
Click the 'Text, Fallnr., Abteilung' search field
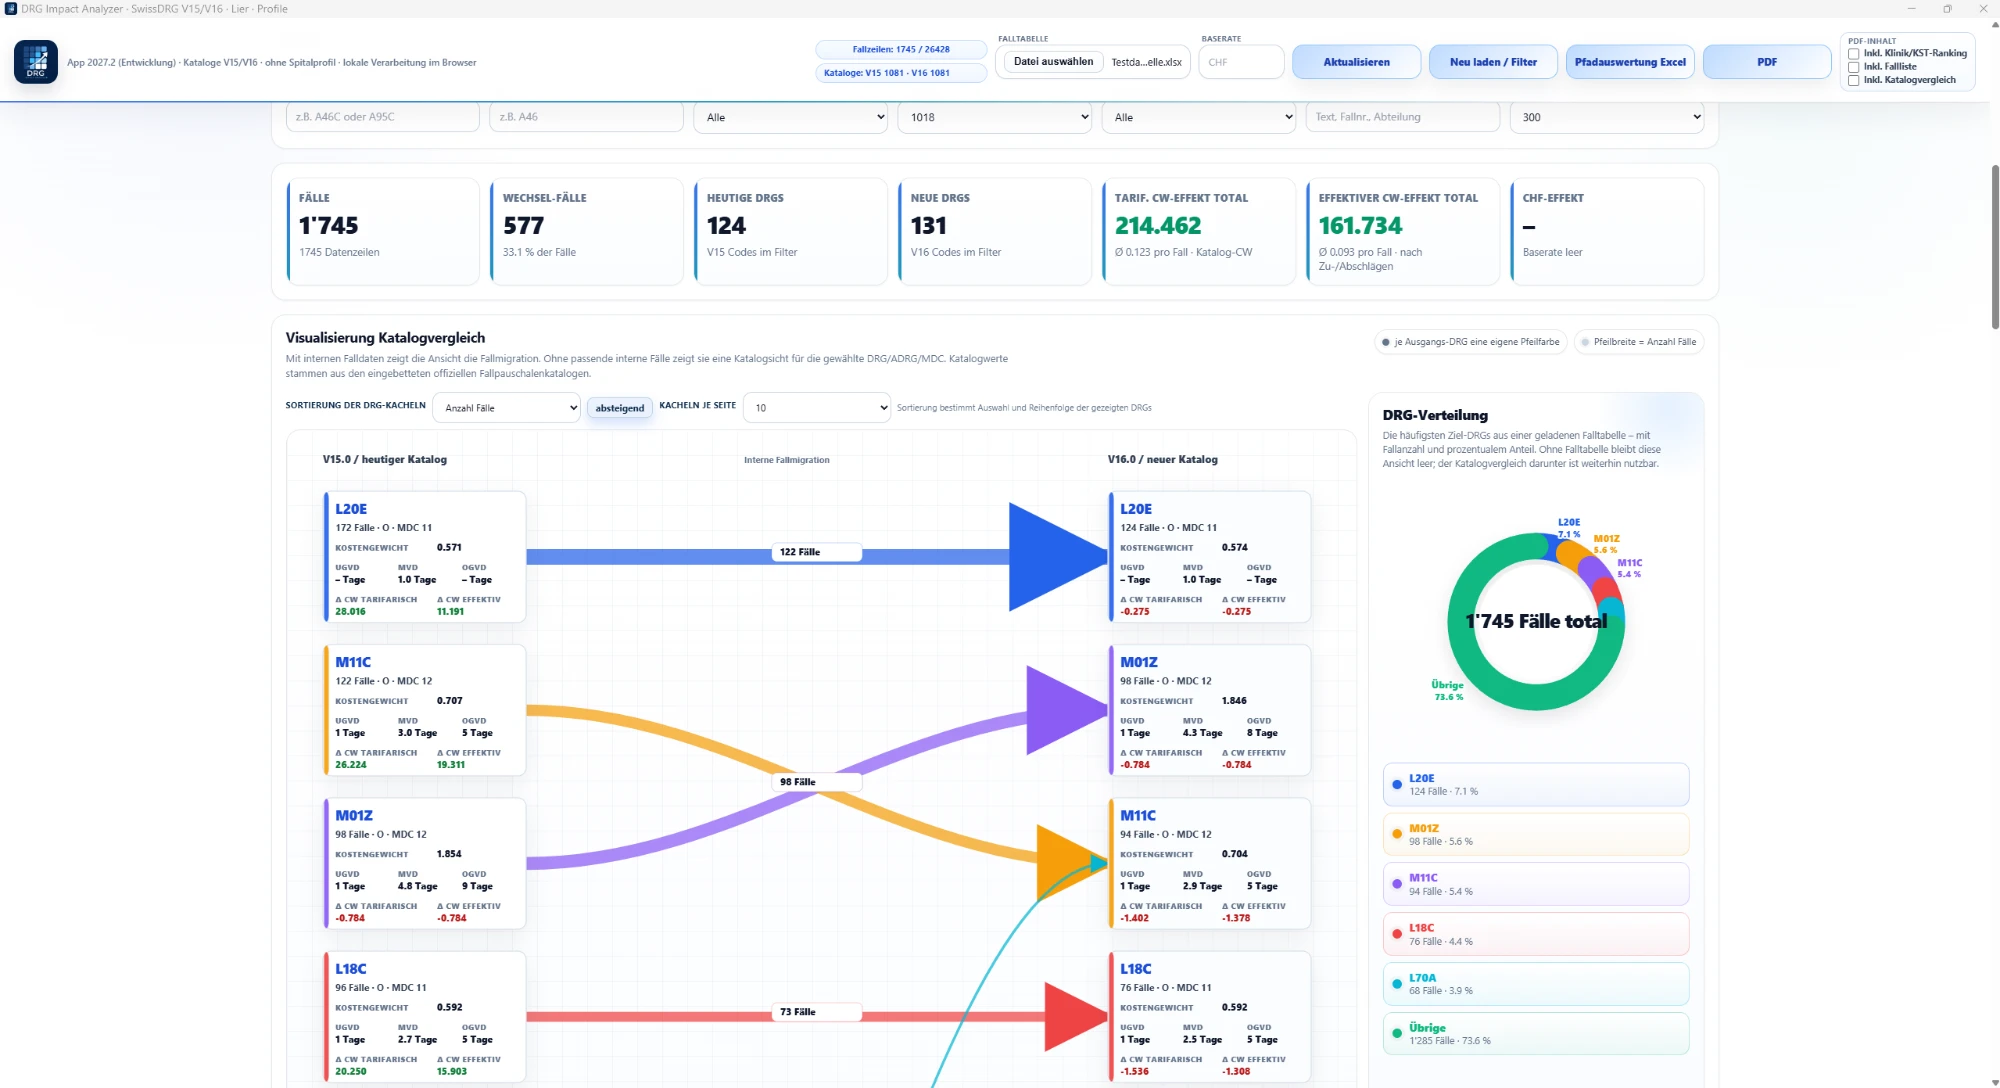pos(1402,117)
